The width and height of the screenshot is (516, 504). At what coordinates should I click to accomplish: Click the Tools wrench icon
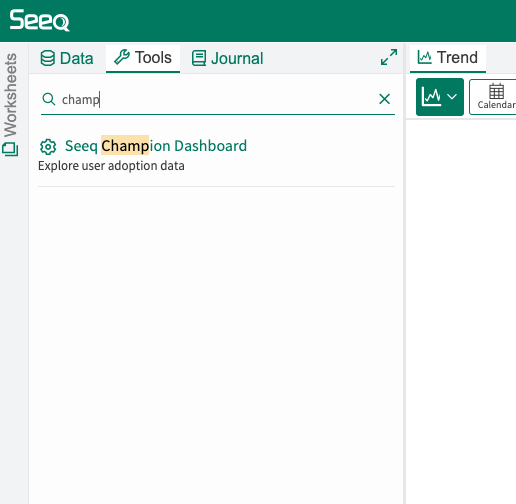click(x=122, y=57)
